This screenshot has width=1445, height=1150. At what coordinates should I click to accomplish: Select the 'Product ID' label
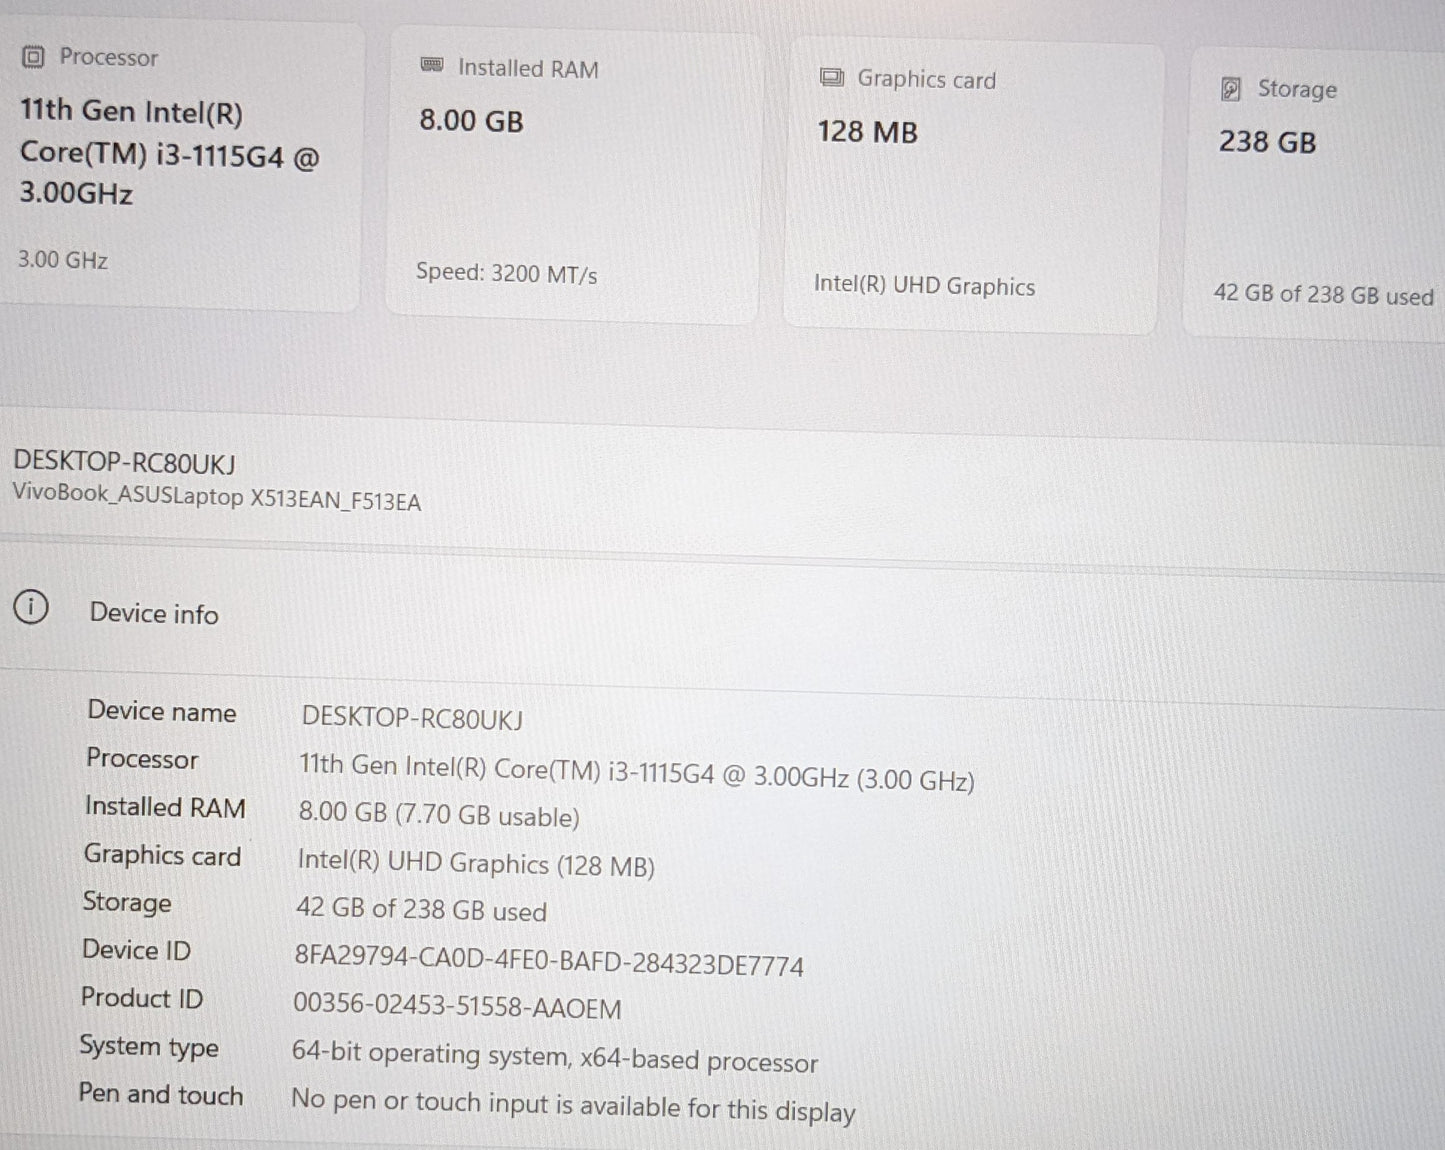(x=142, y=998)
